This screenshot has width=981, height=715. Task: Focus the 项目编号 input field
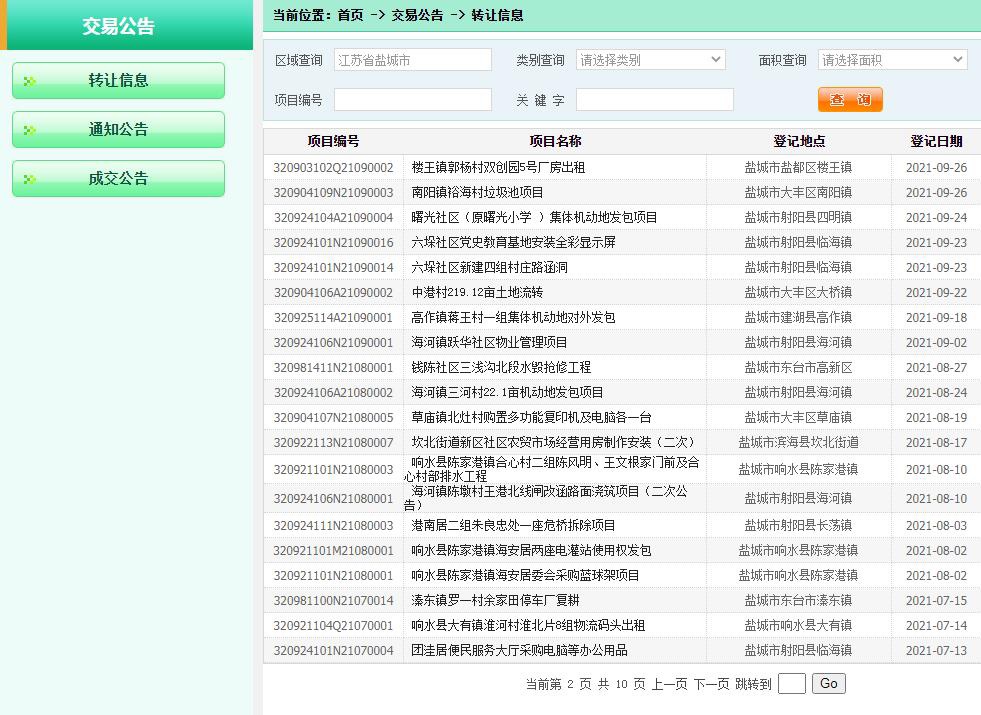(412, 100)
